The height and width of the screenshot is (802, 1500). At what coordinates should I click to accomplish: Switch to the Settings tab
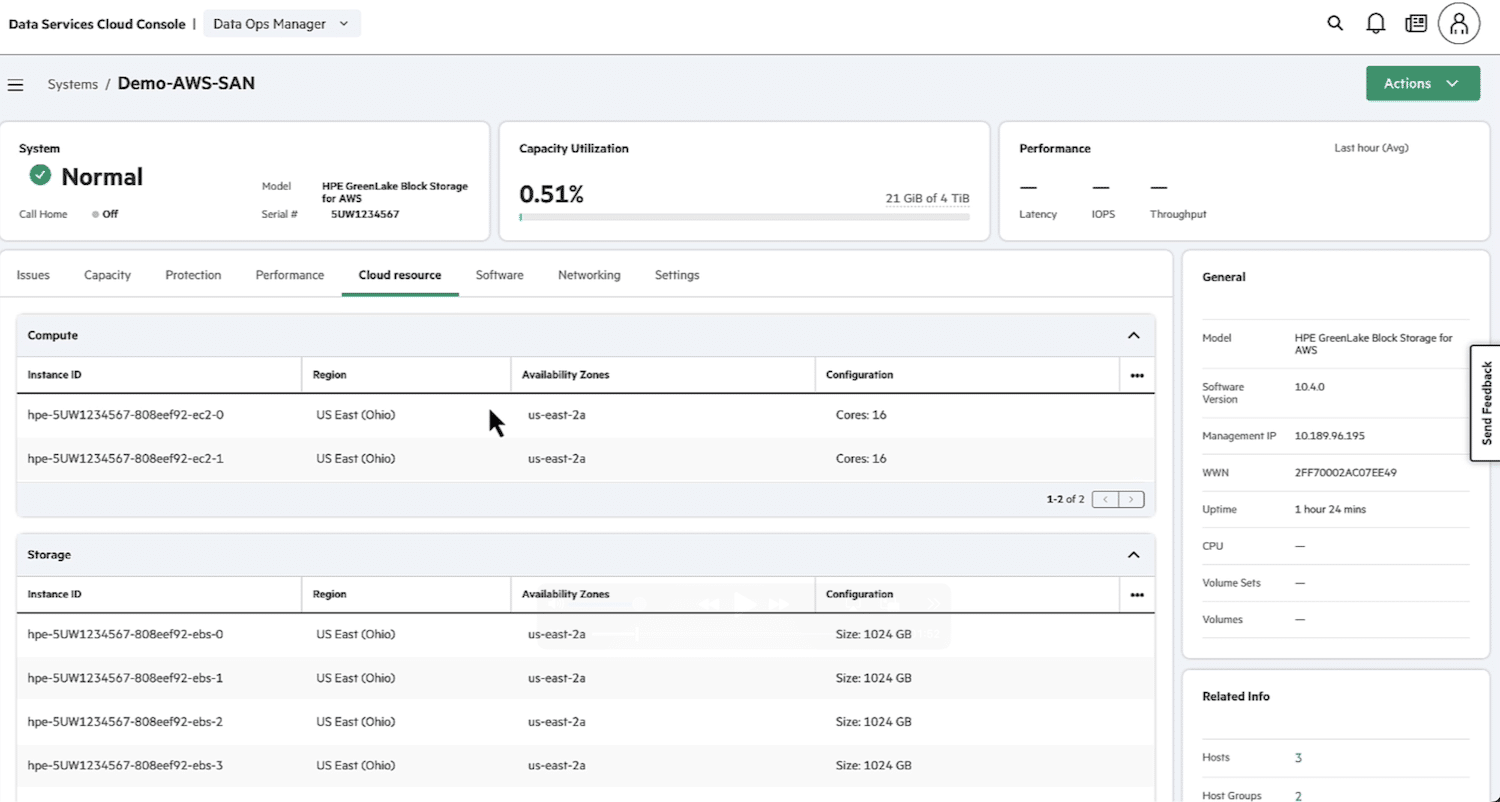[677, 275]
